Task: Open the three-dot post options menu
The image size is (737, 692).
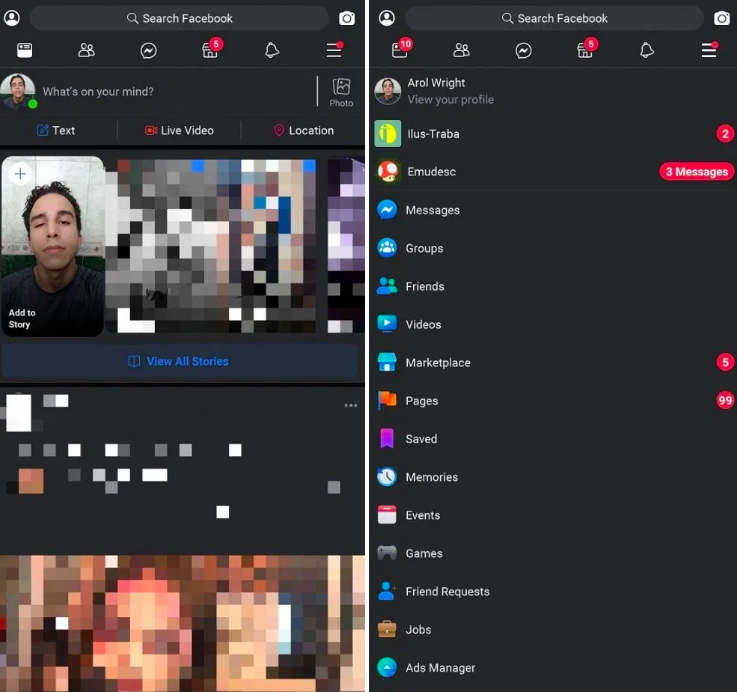Action: point(350,405)
